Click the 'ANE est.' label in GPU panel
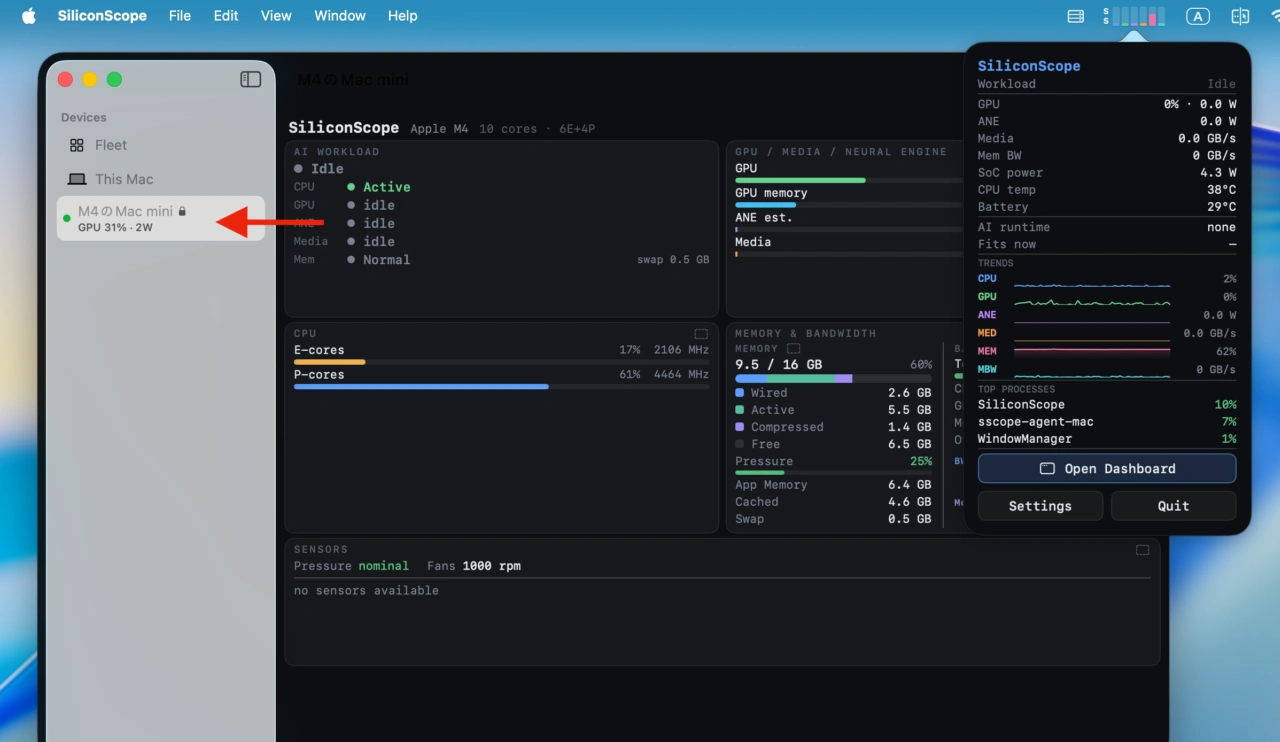The image size is (1280, 742). point(764,217)
